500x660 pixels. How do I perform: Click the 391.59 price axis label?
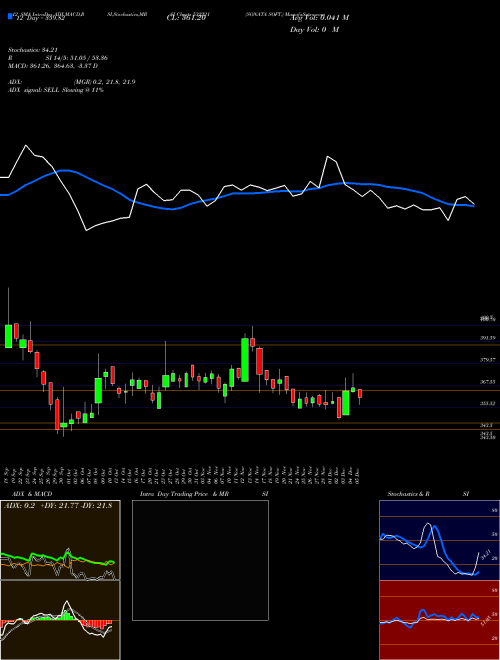[x=488, y=338]
